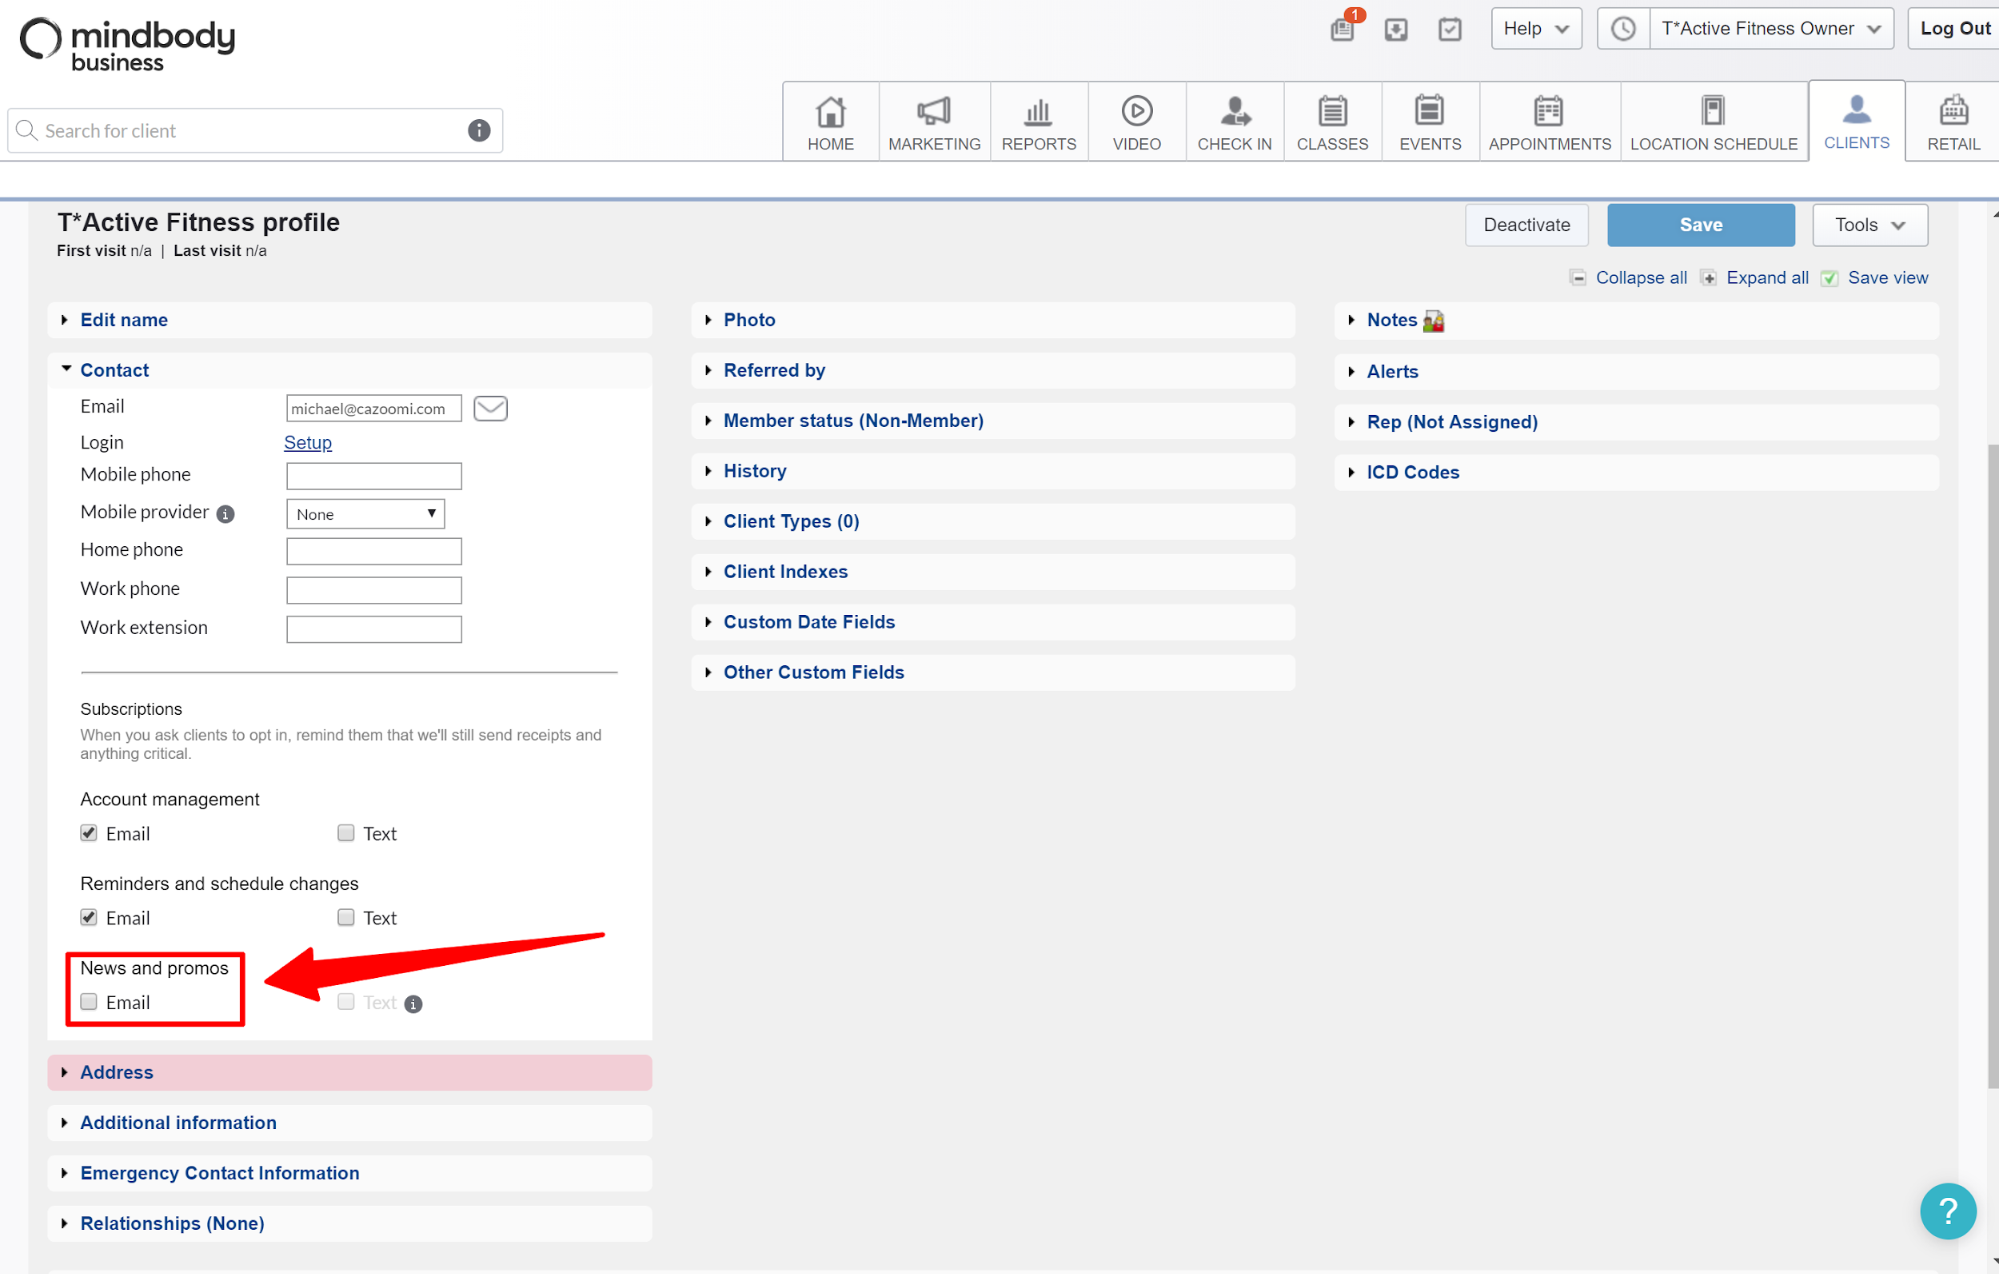Click the info icon in client search box
The width and height of the screenshot is (1999, 1274).
tap(479, 130)
